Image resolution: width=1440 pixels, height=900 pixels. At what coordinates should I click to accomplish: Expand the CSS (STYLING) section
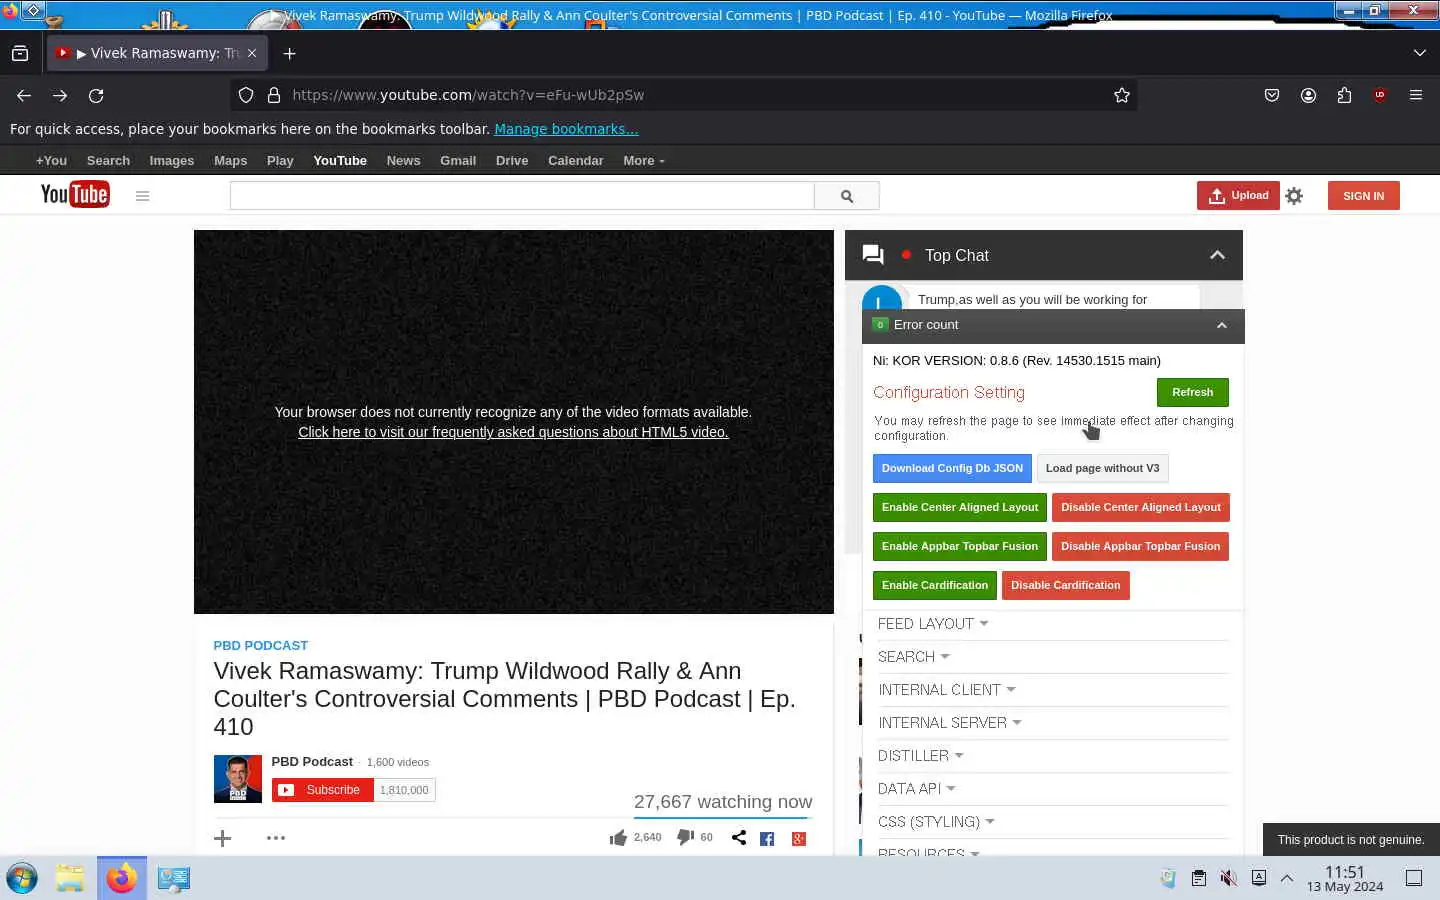tap(936, 822)
